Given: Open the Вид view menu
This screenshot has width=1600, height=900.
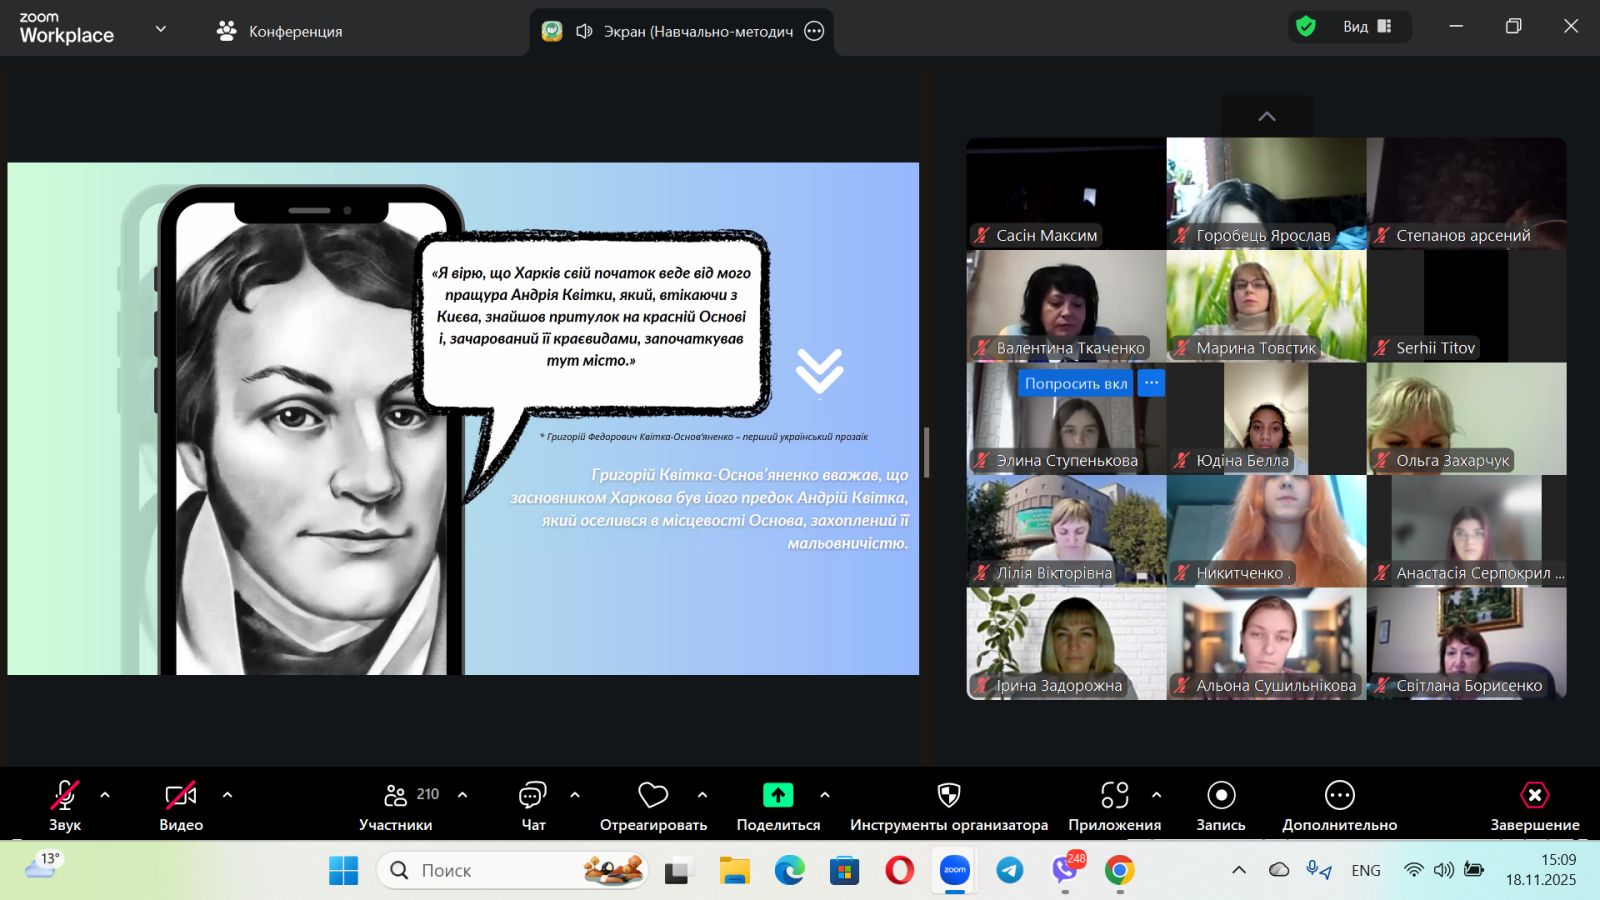Looking at the screenshot, I should click(x=1366, y=27).
